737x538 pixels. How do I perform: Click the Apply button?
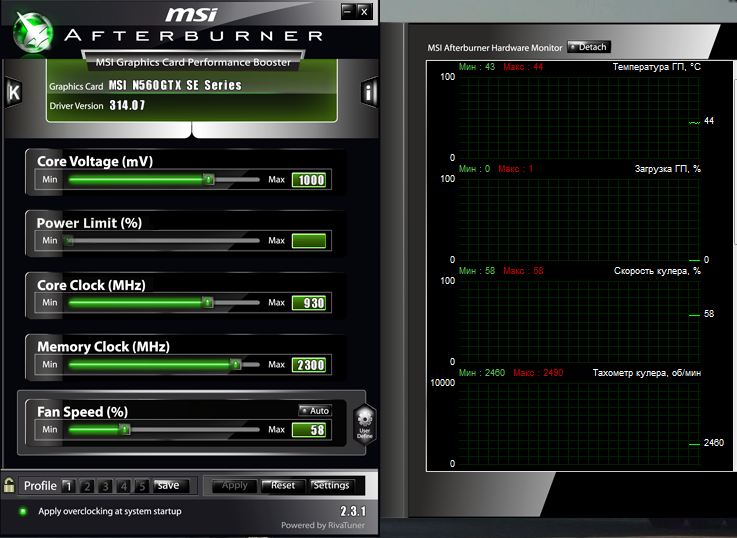point(235,485)
